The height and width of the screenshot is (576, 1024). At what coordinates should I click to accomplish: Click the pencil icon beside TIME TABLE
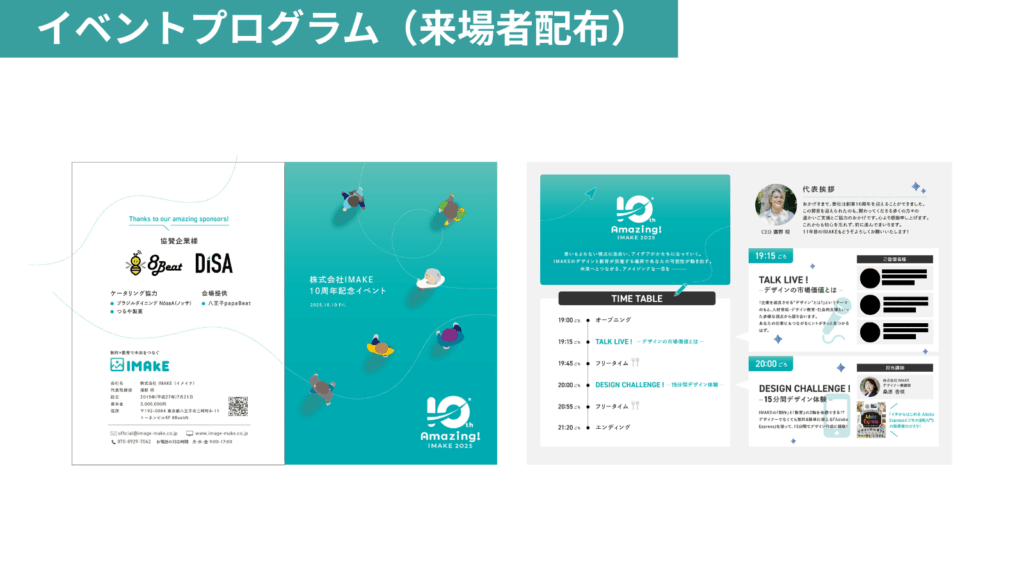click(682, 290)
